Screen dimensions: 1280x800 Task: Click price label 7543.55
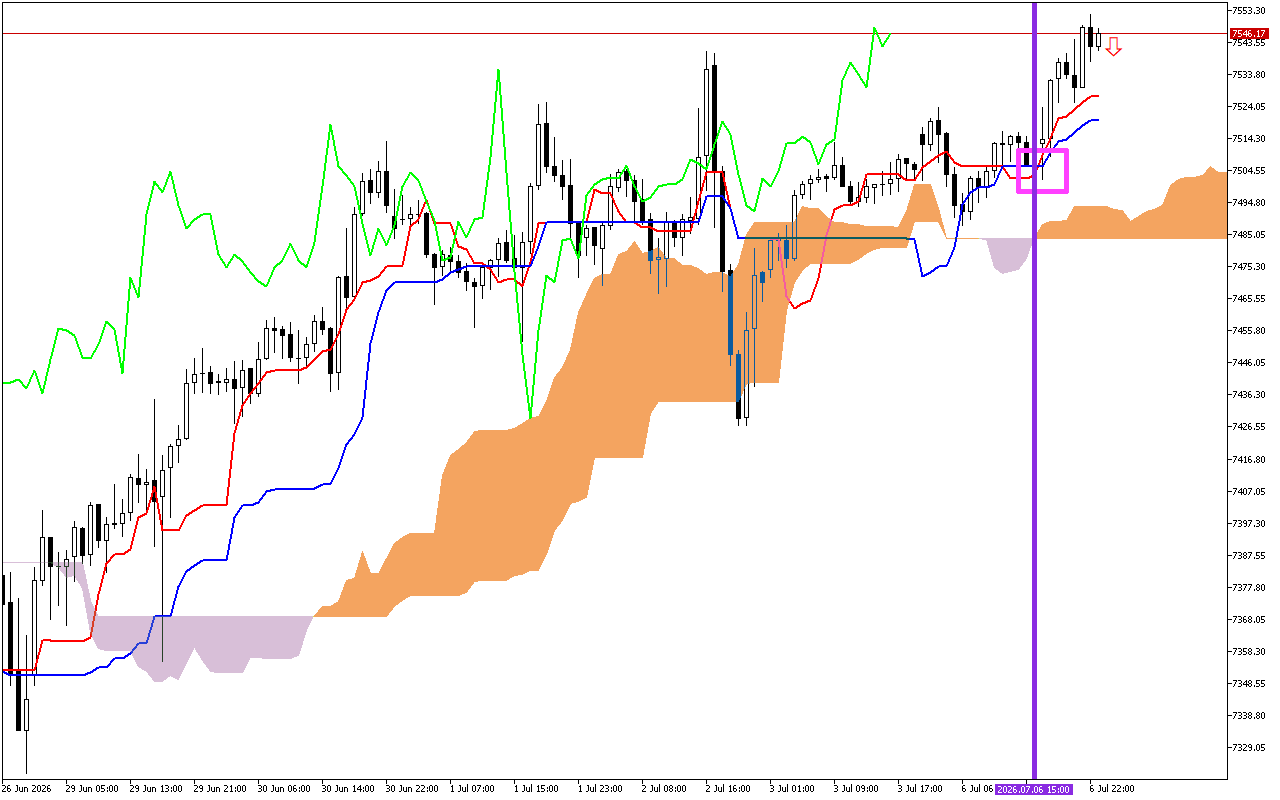pos(1250,42)
